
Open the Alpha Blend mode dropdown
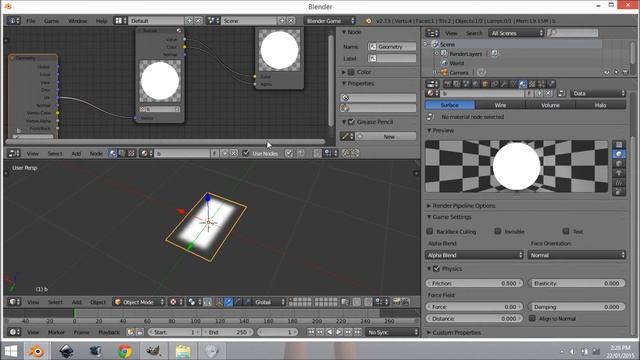coord(474,255)
